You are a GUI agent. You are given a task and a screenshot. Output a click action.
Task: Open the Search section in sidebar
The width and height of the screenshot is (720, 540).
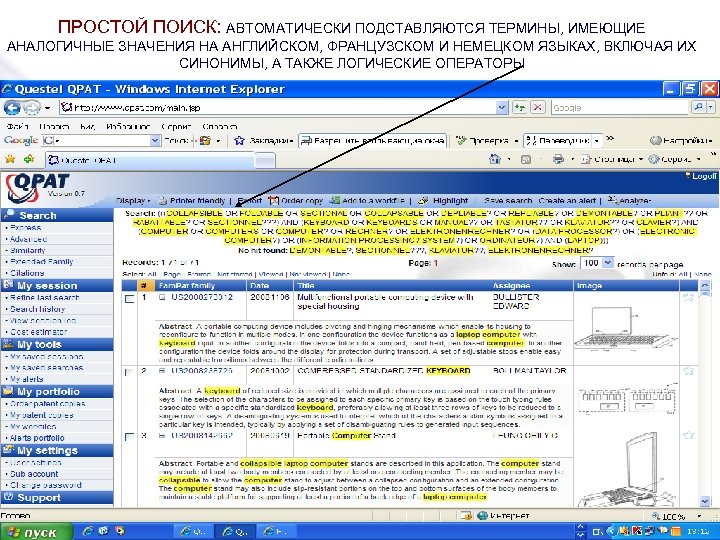point(57,215)
